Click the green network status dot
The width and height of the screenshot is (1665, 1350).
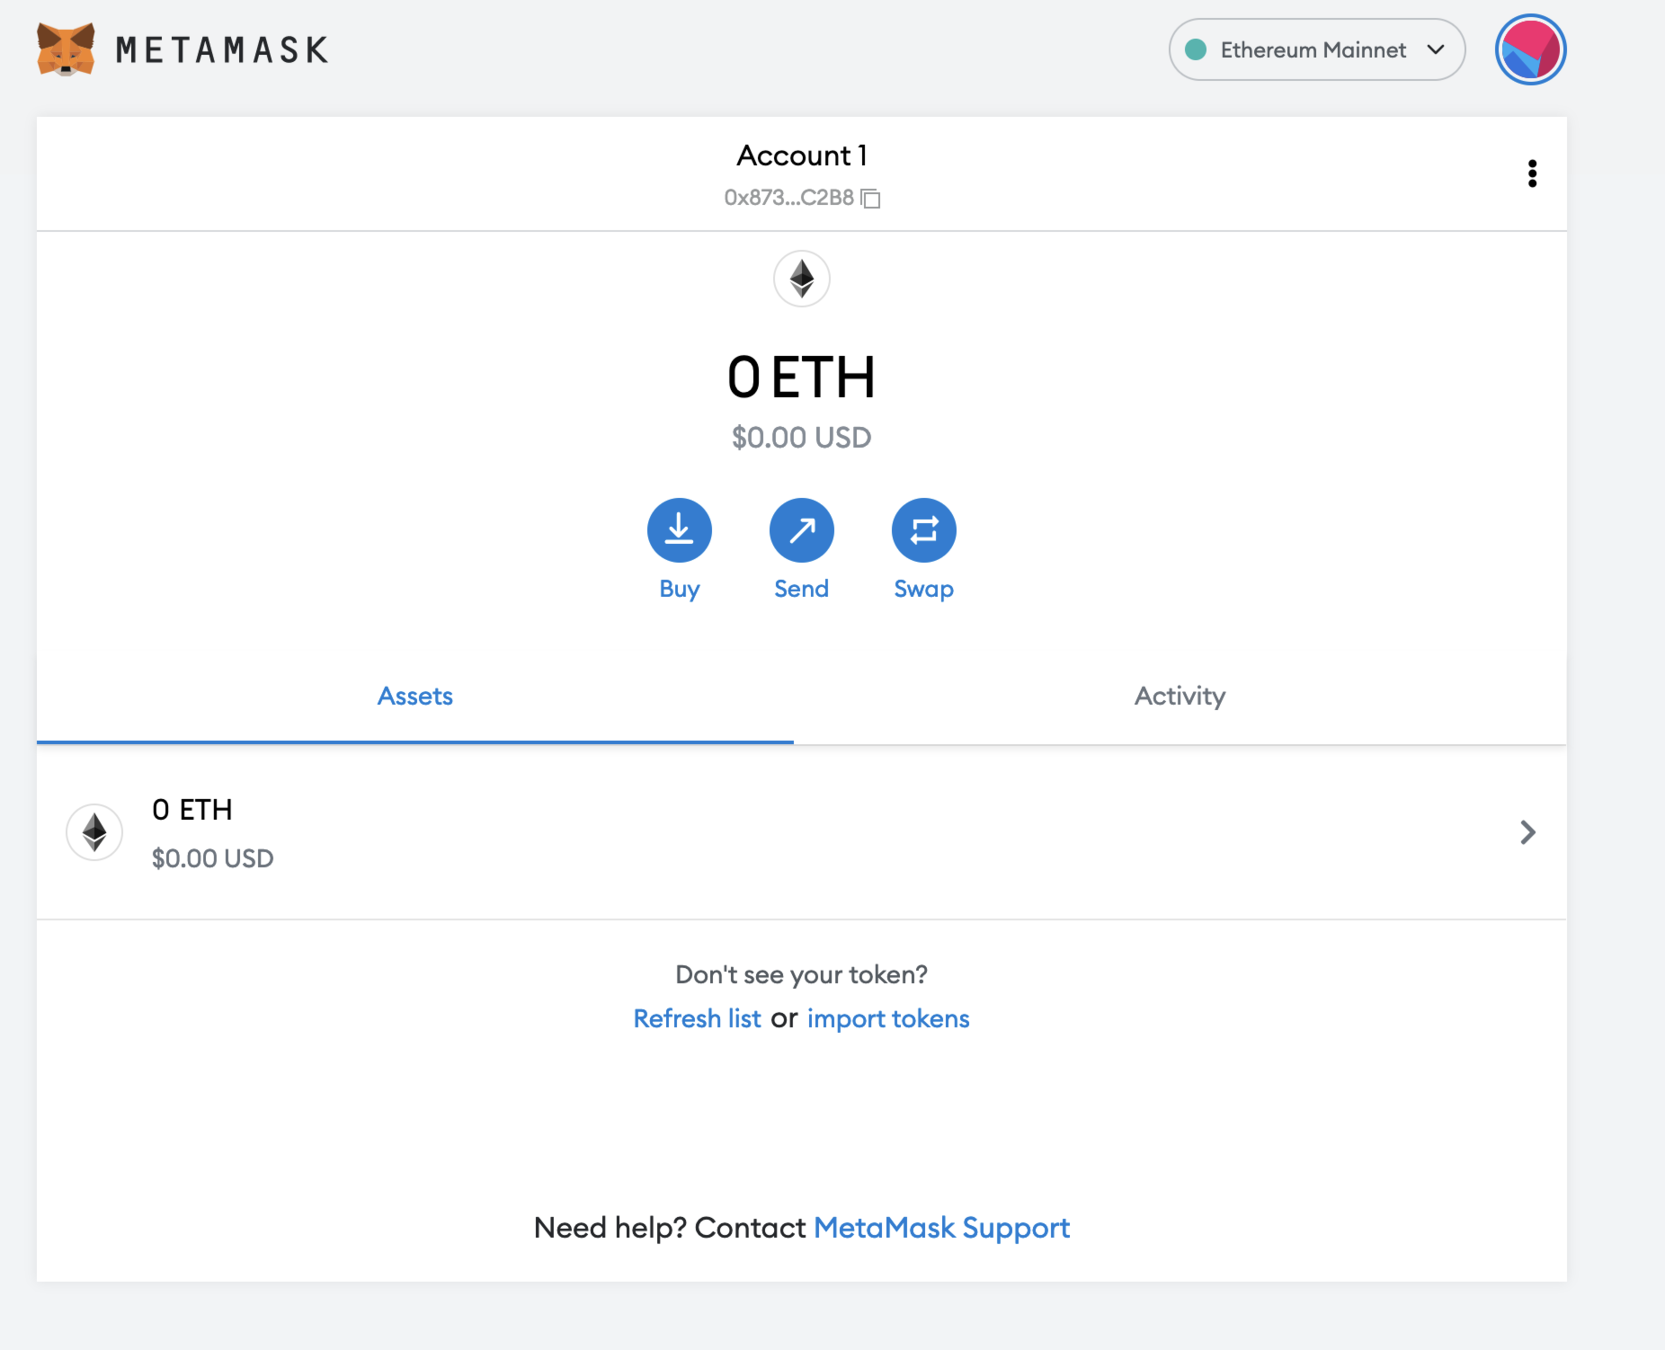(x=1195, y=50)
